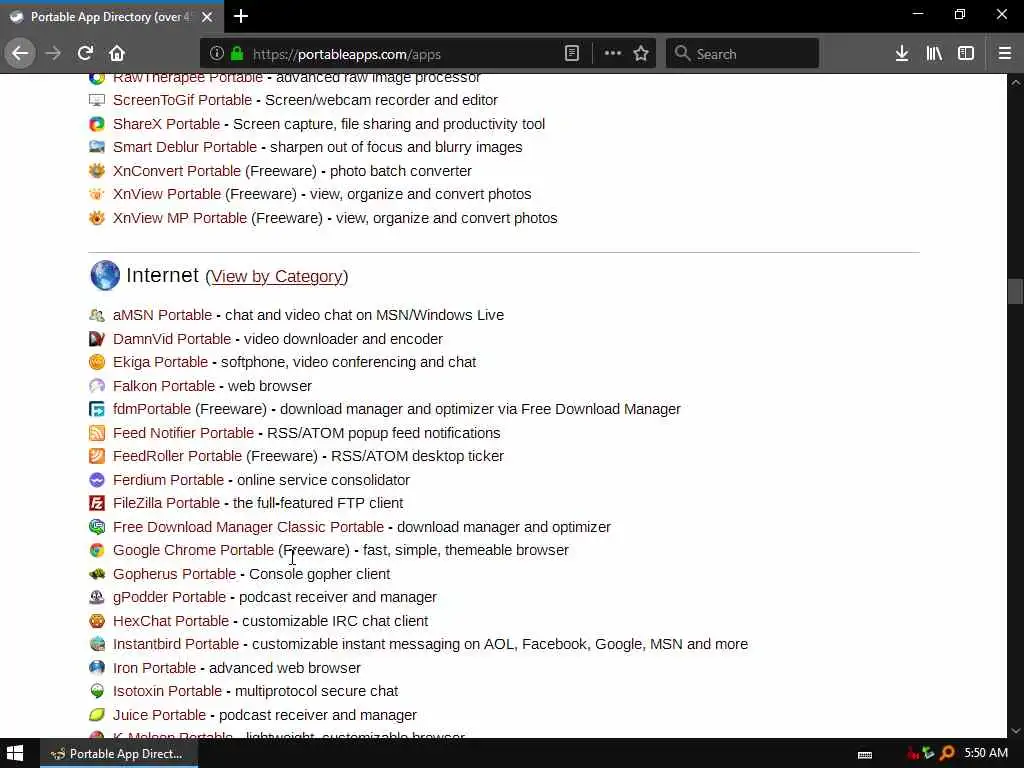The image size is (1024, 768).
Task: Open aMSN Portable link
Action: click(162, 315)
